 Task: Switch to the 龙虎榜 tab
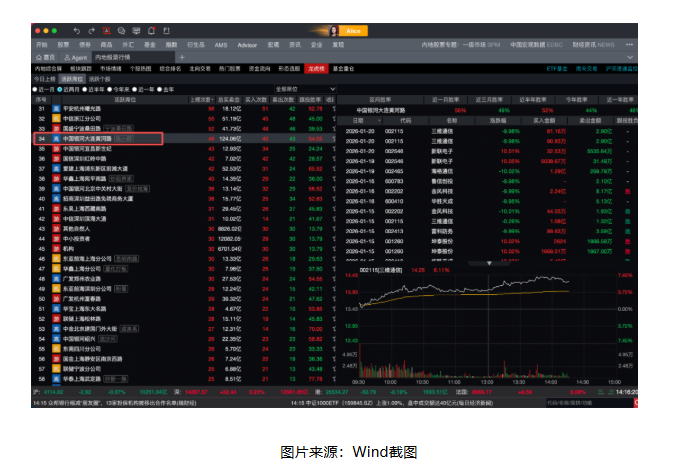point(316,68)
